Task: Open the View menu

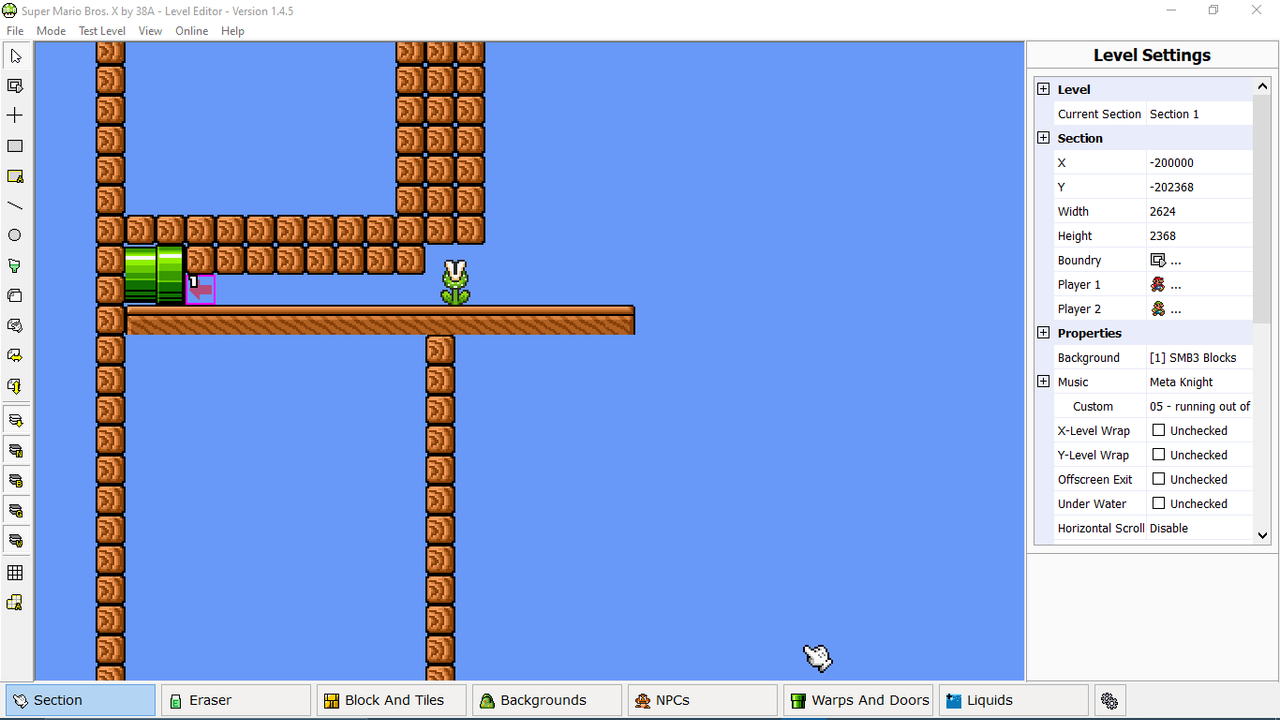Action: (150, 31)
